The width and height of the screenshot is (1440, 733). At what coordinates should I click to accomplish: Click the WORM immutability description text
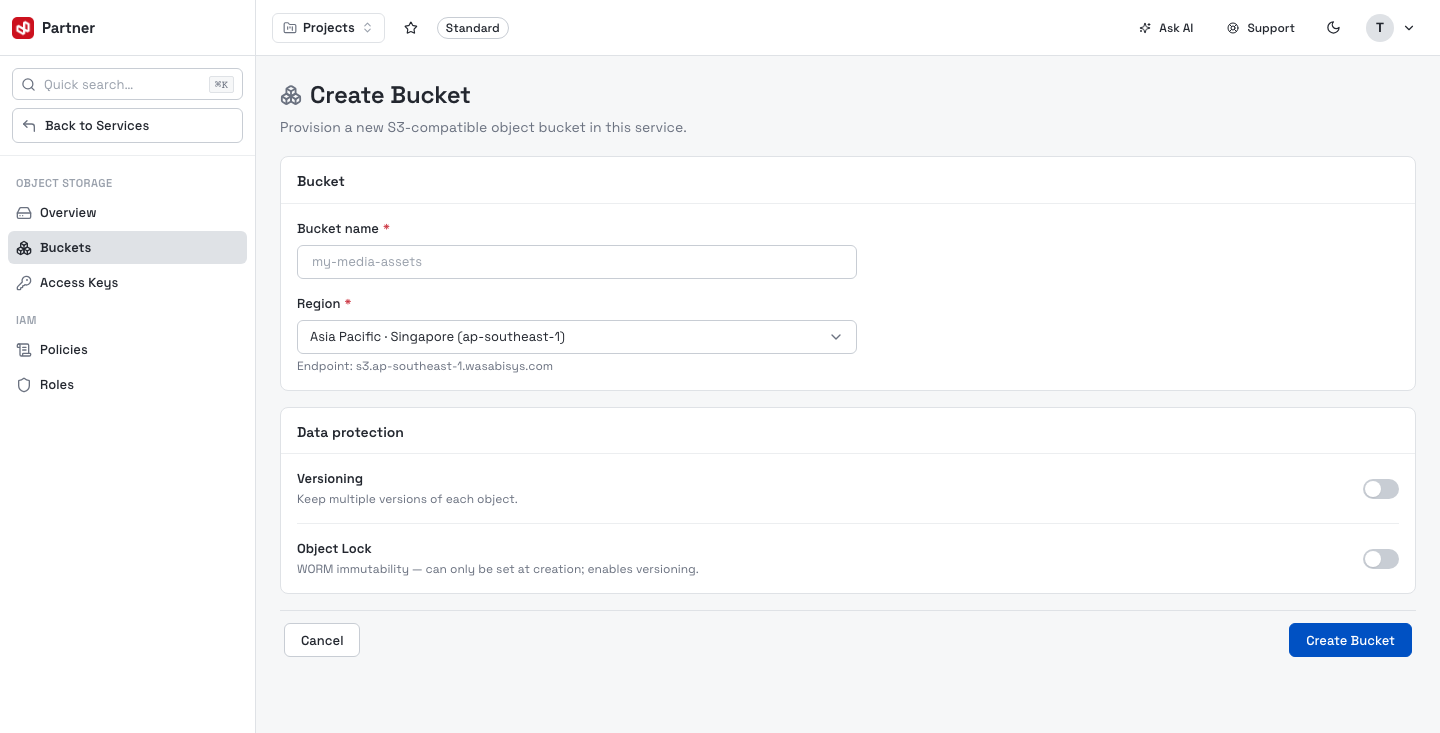[x=498, y=569]
